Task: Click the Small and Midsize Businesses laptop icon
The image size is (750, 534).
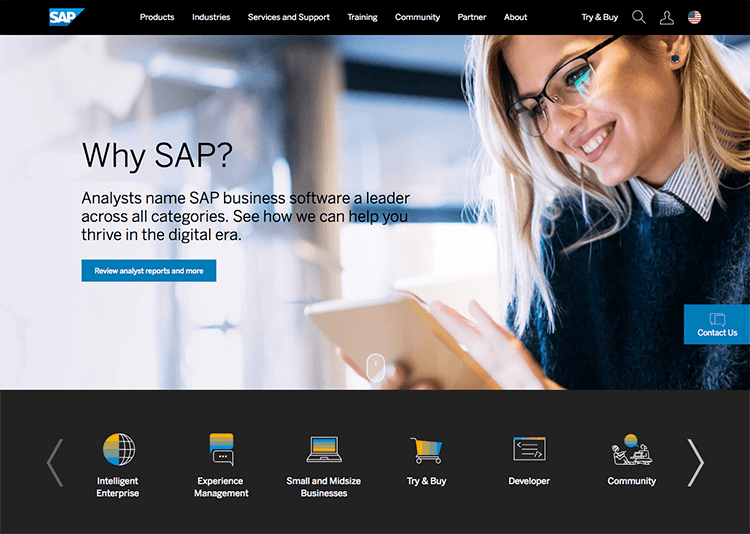Action: click(x=324, y=449)
